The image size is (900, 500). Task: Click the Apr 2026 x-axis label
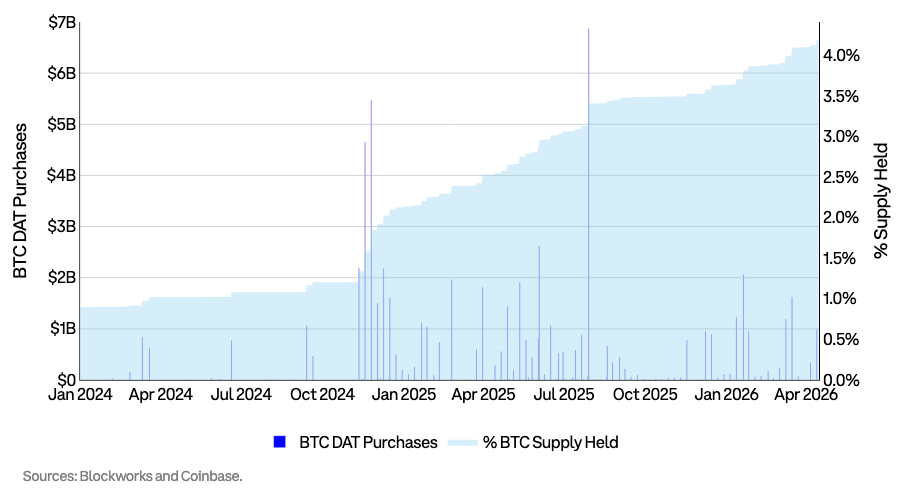806,395
